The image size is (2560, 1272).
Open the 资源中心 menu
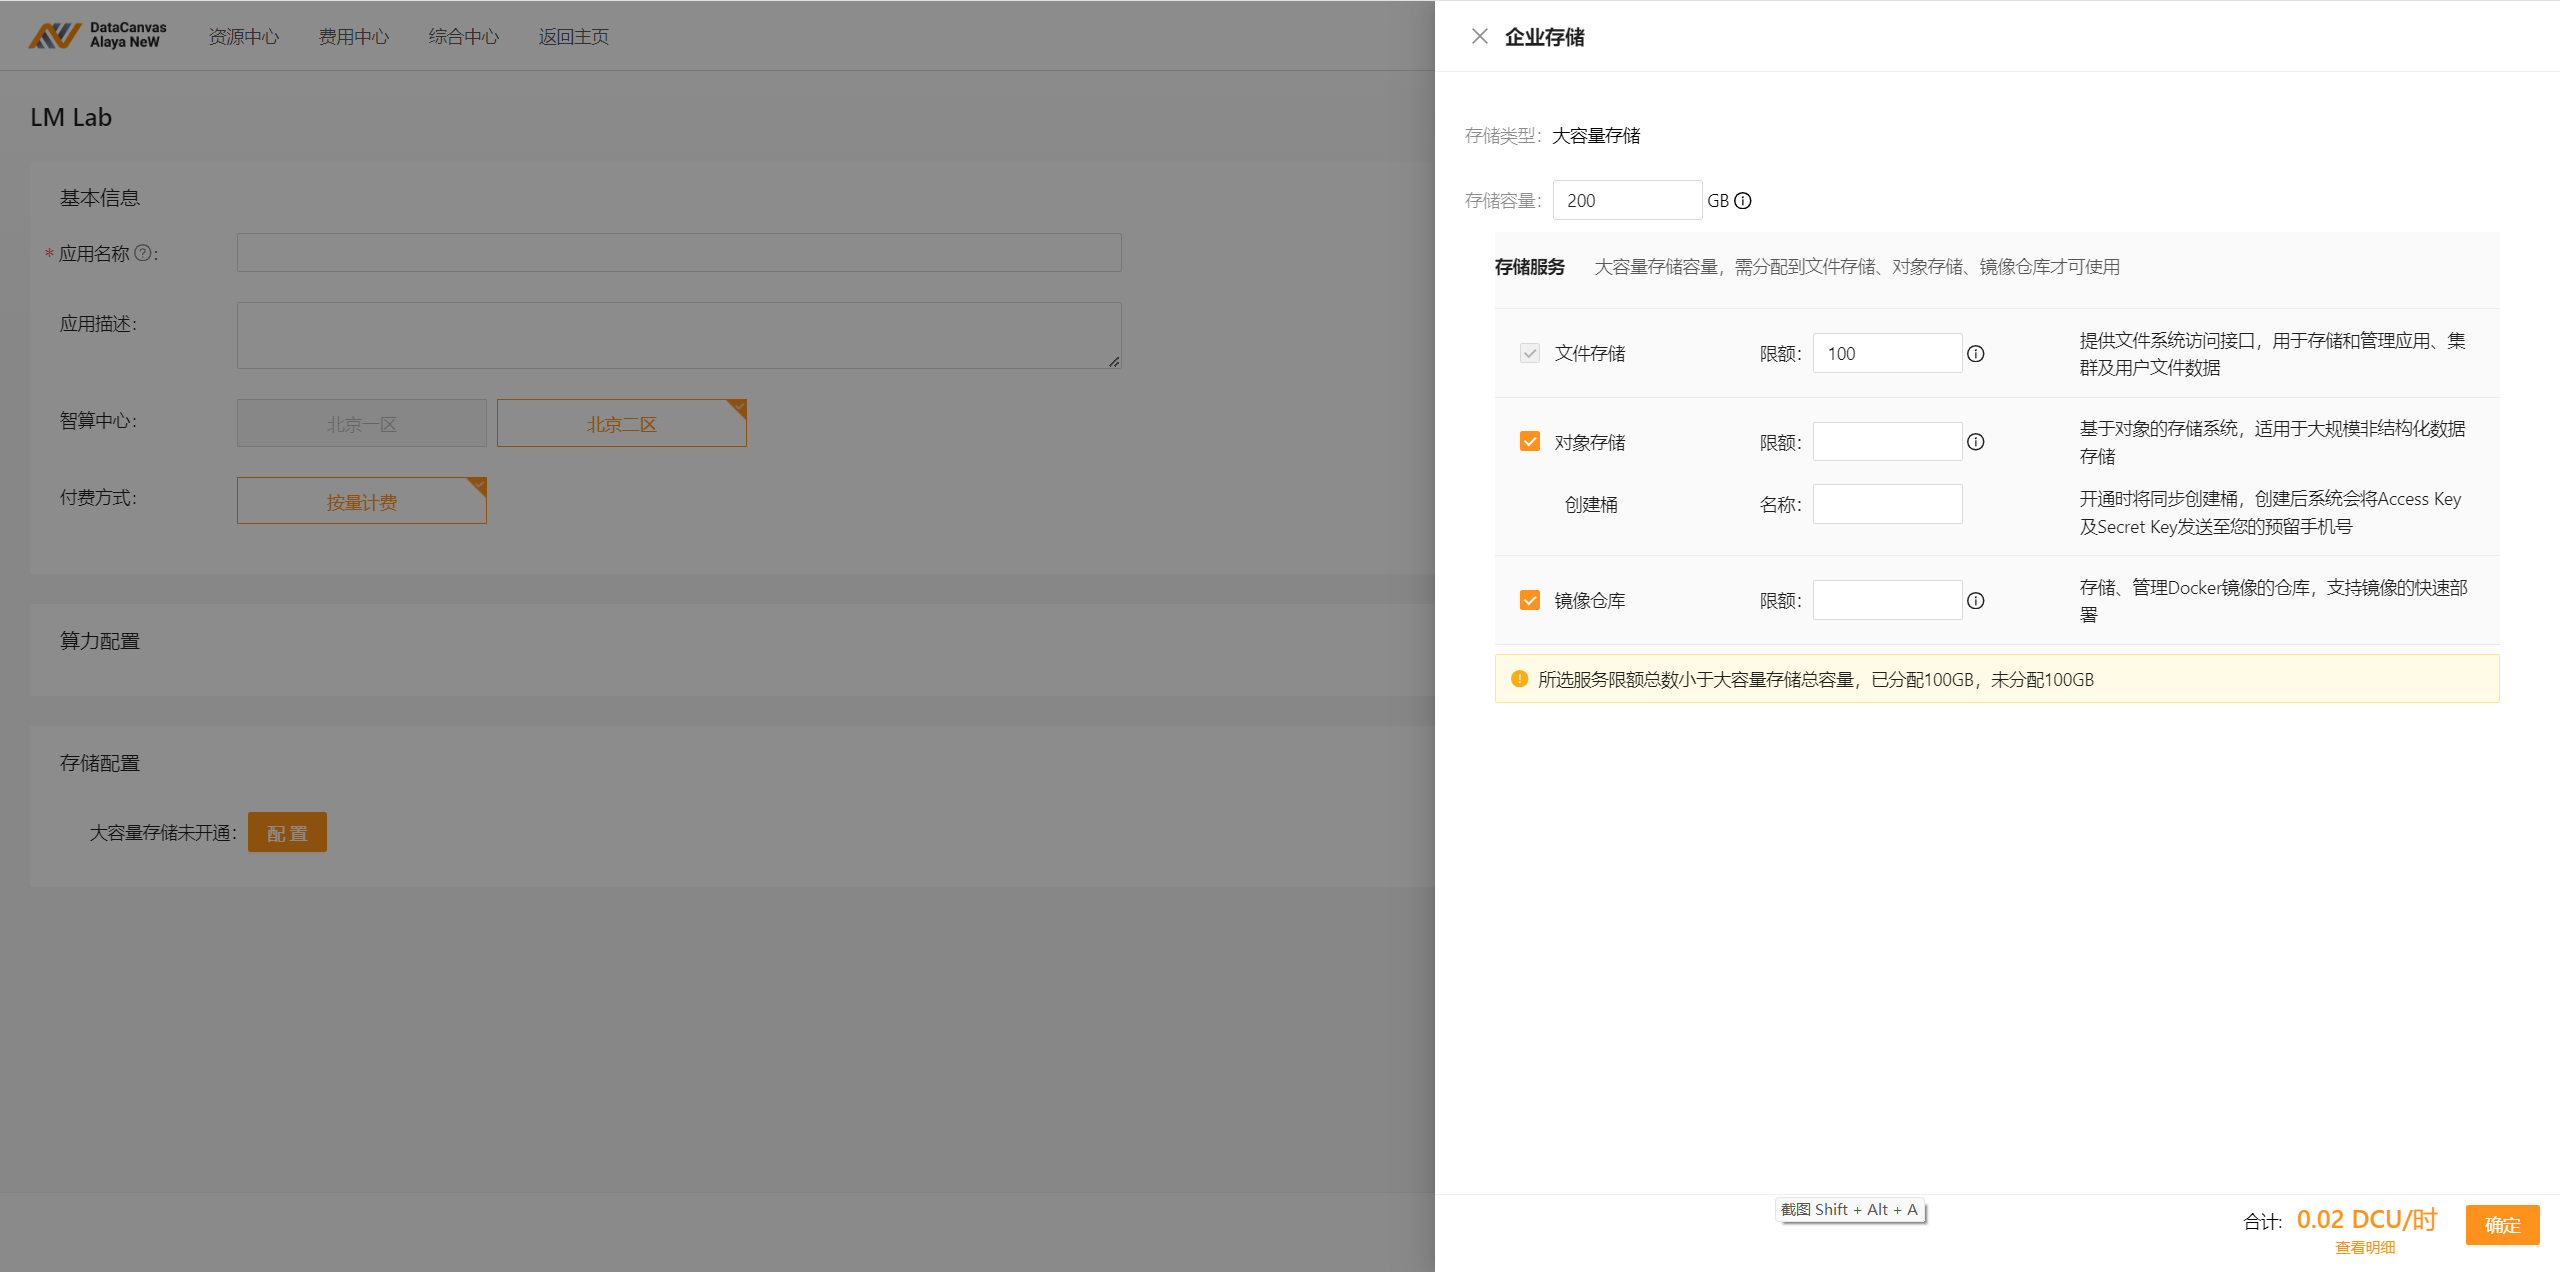coord(243,37)
